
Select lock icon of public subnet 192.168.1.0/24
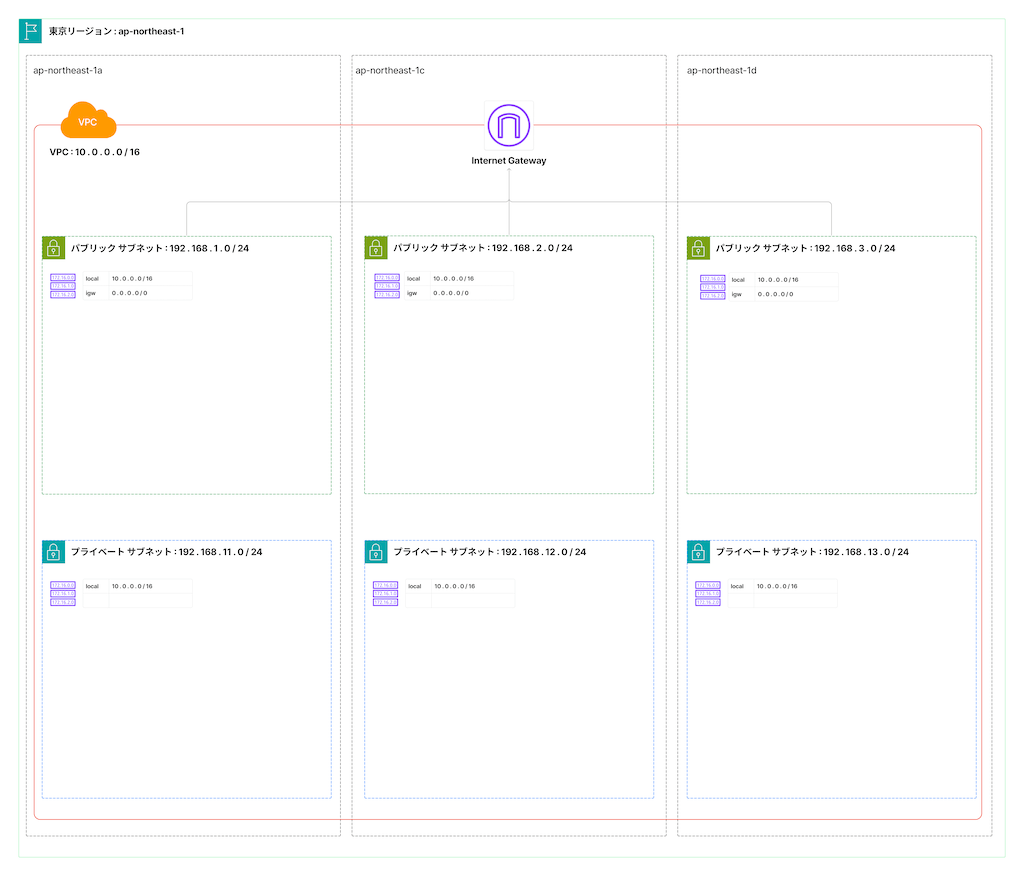click(x=54, y=248)
